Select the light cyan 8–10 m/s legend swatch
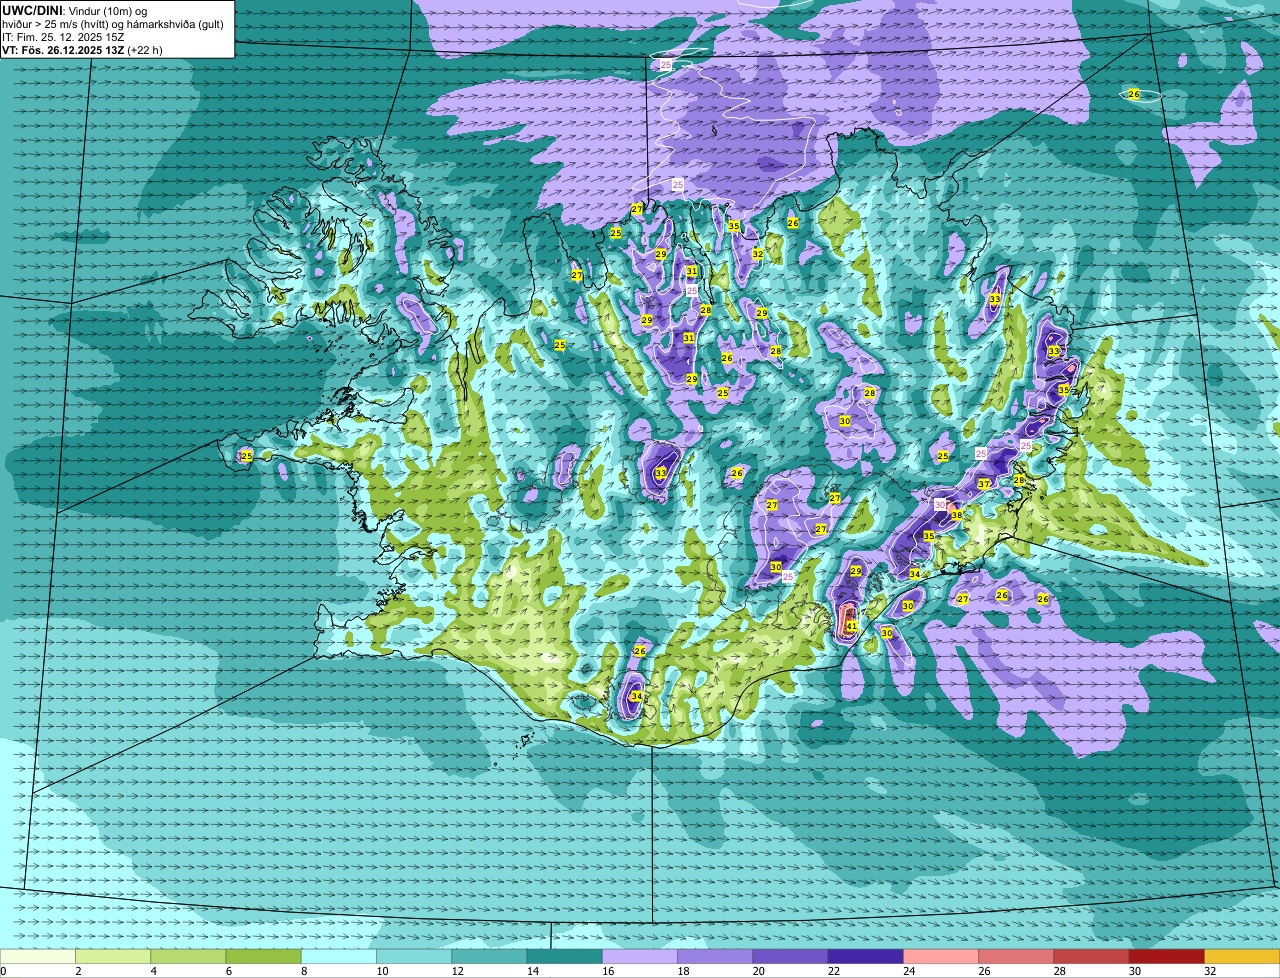 tap(339, 956)
